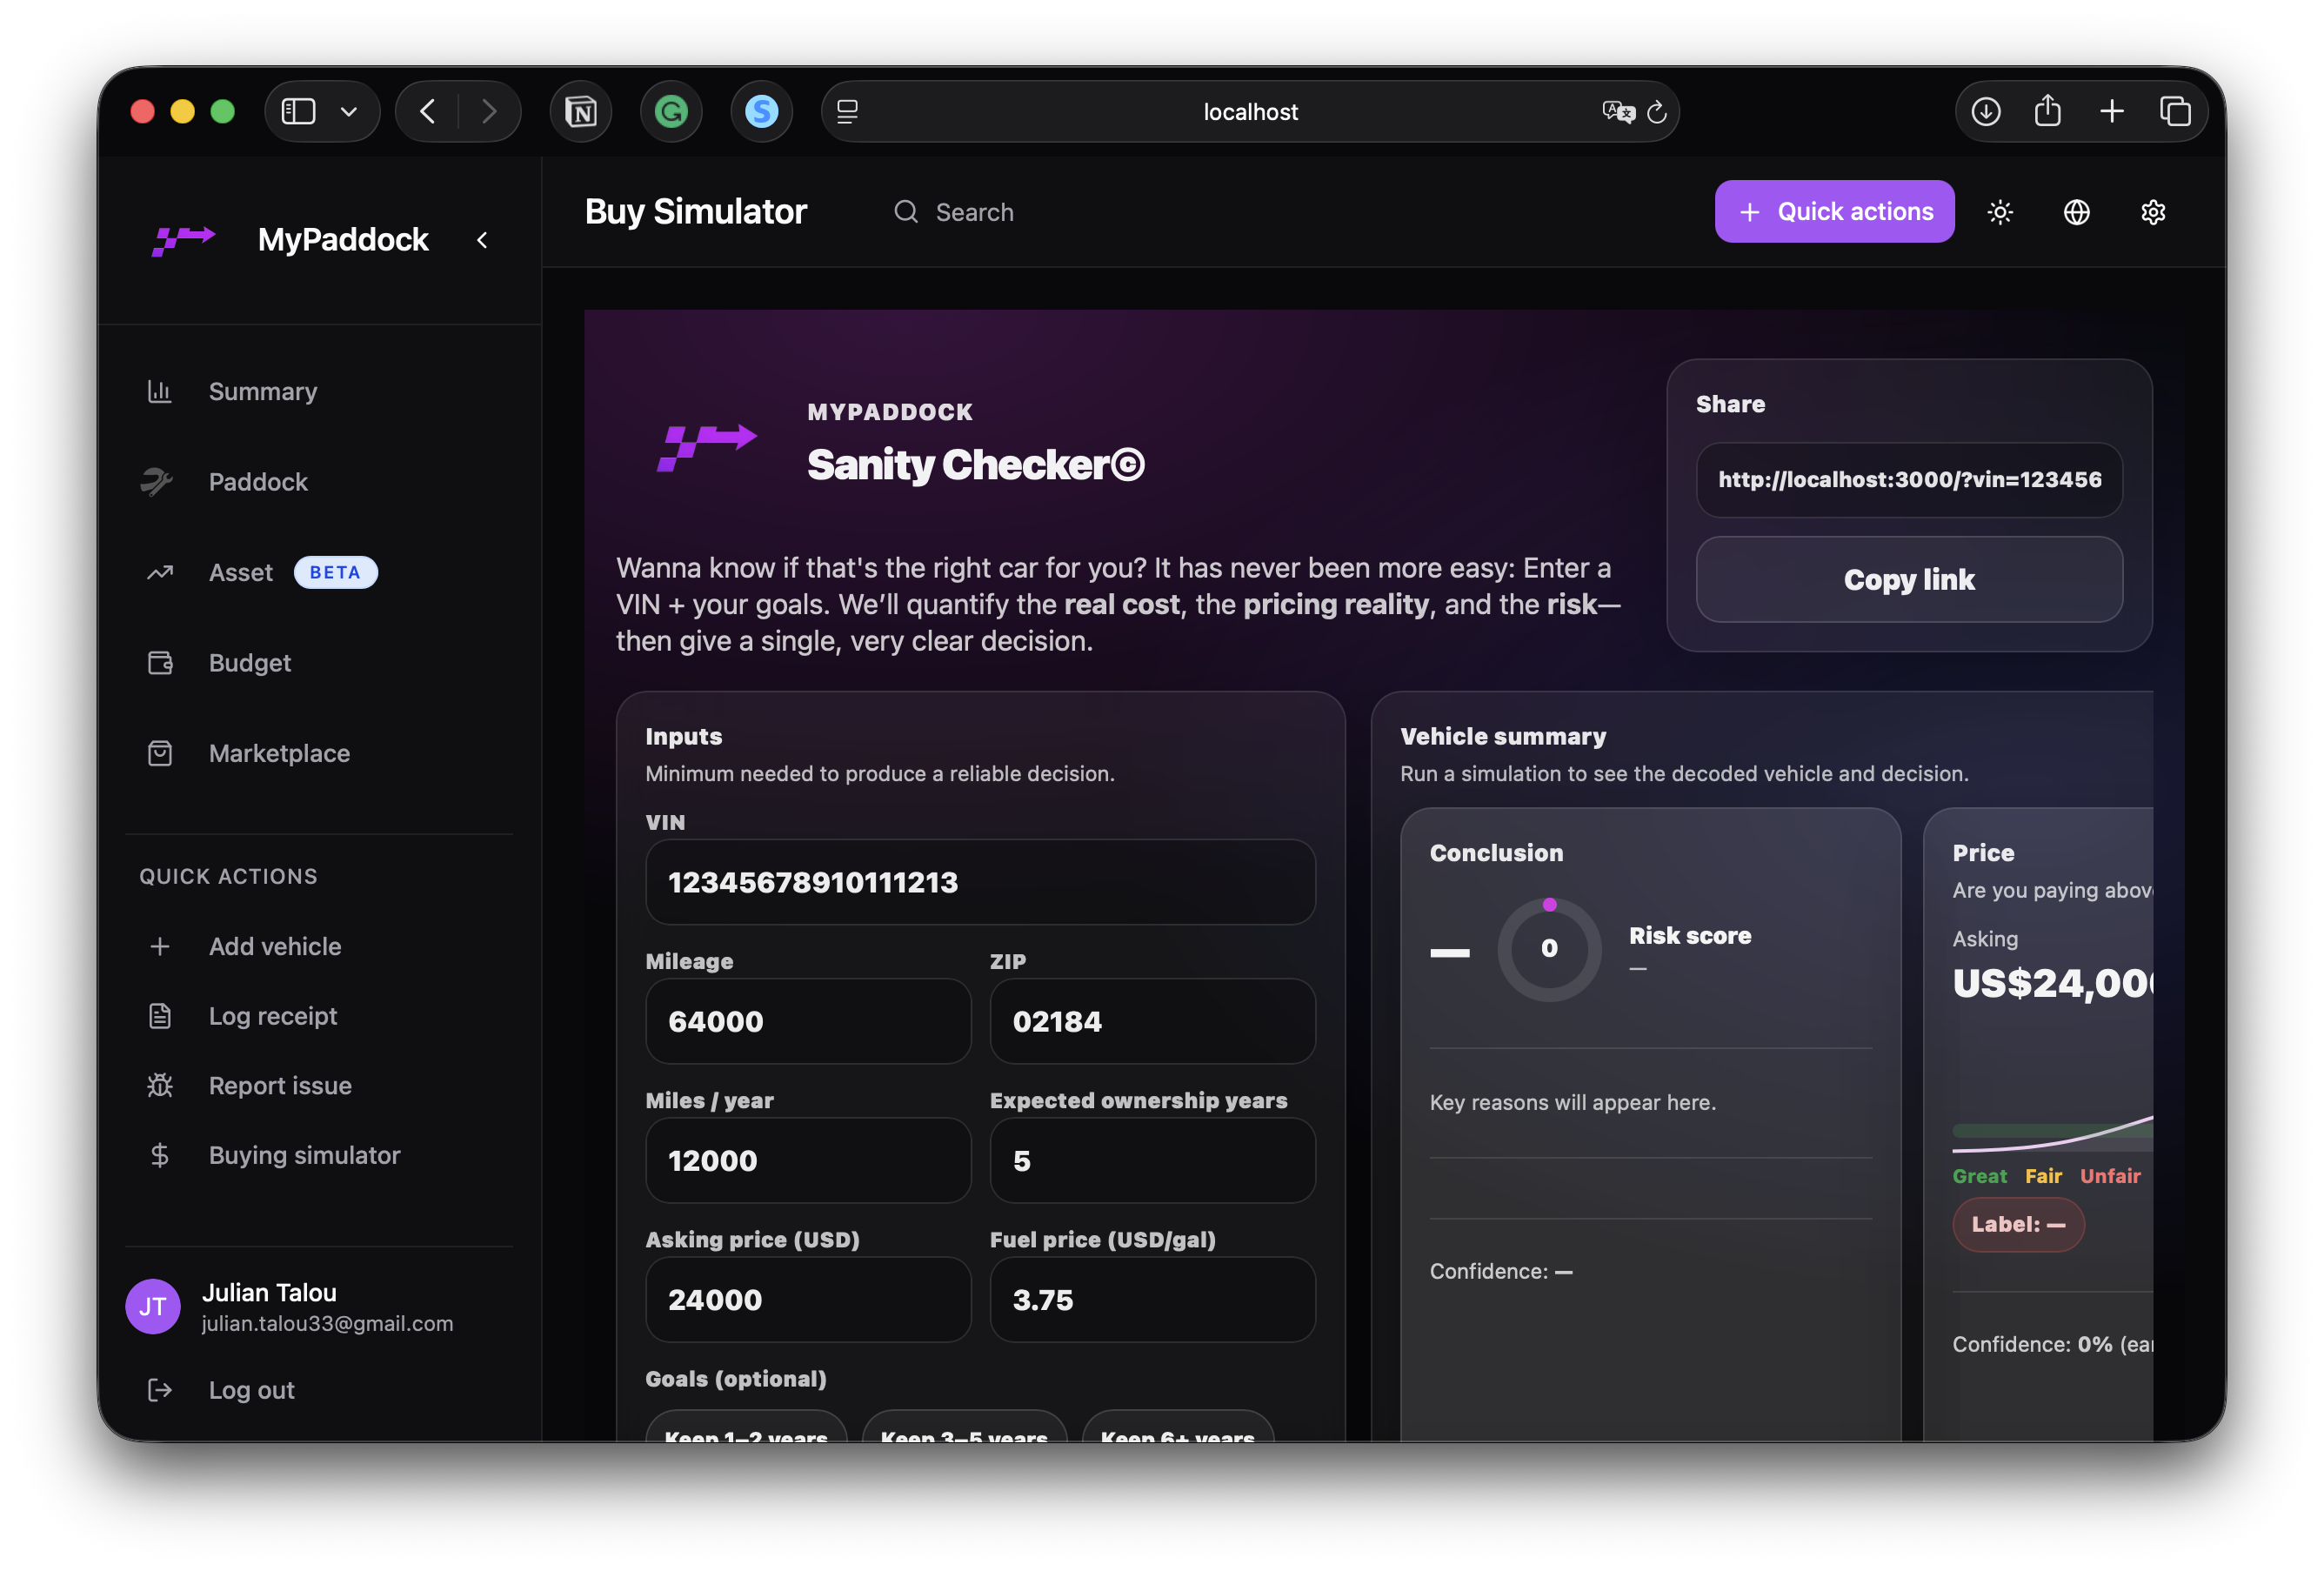Open settings gear in app header
The height and width of the screenshot is (1571, 2324).
click(2153, 212)
